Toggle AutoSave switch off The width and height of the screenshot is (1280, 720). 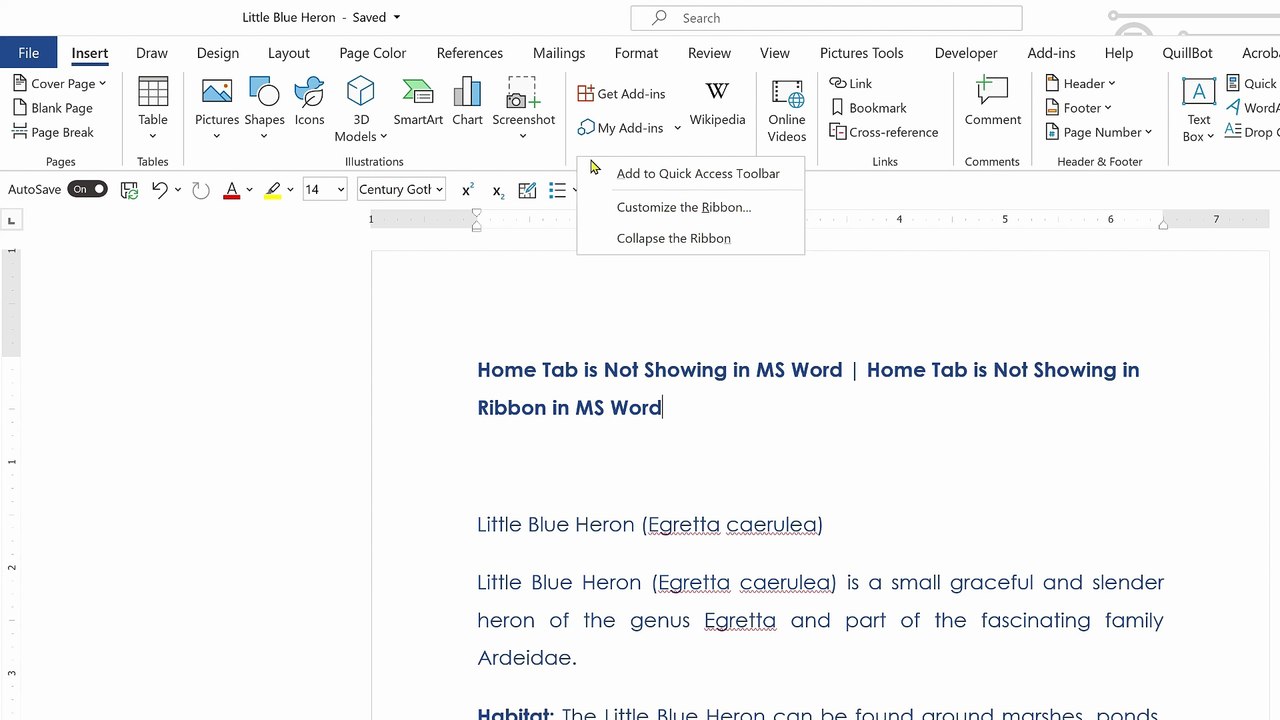[x=87, y=189]
